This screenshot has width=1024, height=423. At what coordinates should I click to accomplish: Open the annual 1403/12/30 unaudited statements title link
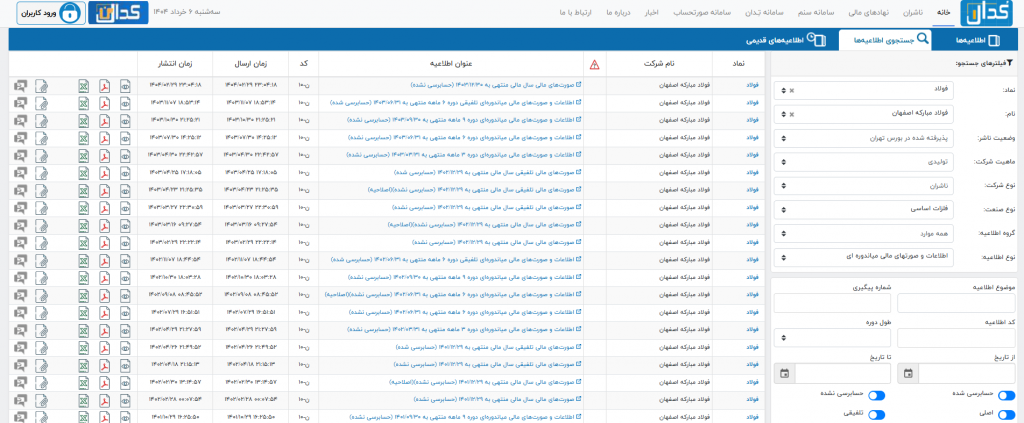(496, 86)
